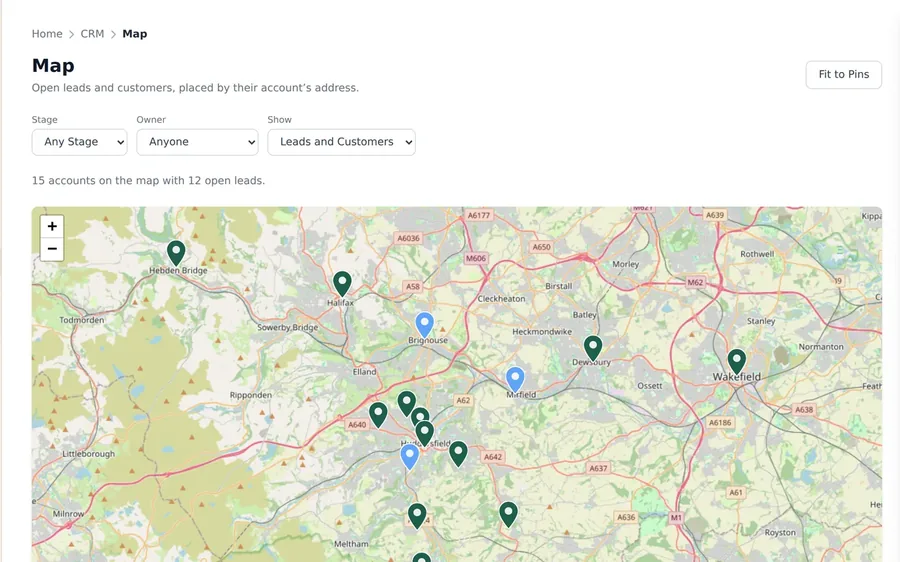Click the Ossett town label
This screenshot has height=562, width=900.
tap(650, 386)
